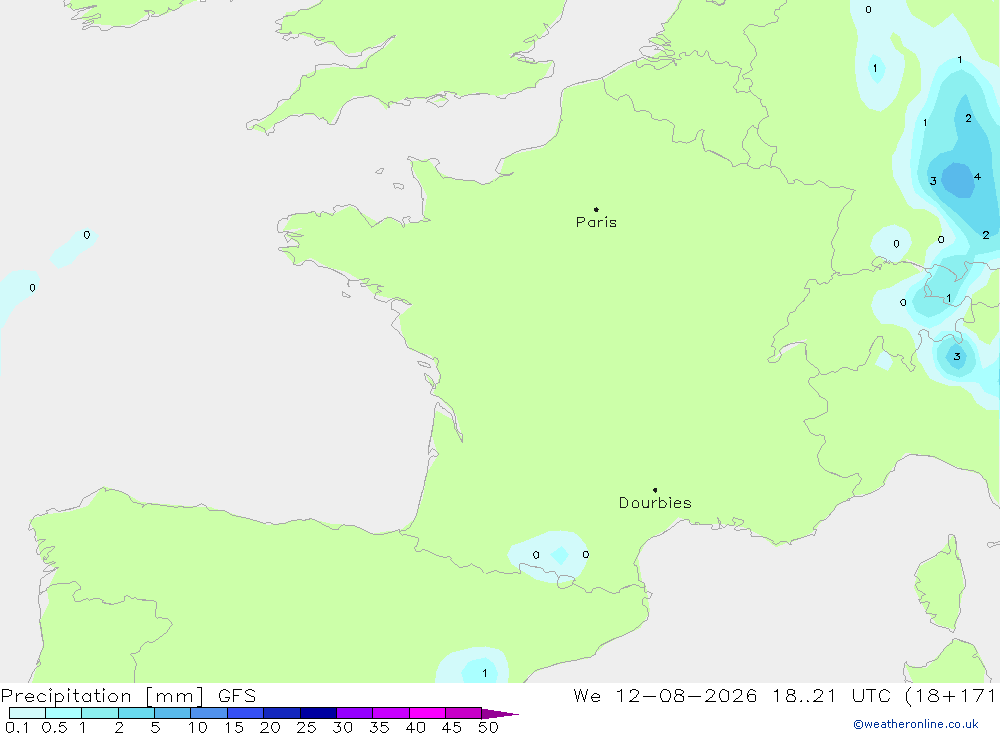Click the Dourbies location dot marker
The image size is (1000, 733).
(x=655, y=490)
